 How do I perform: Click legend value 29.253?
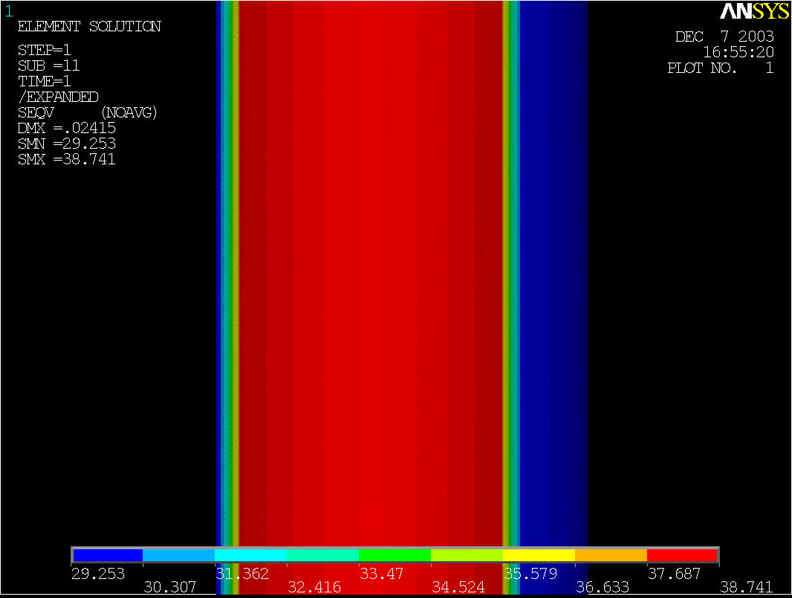click(98, 574)
